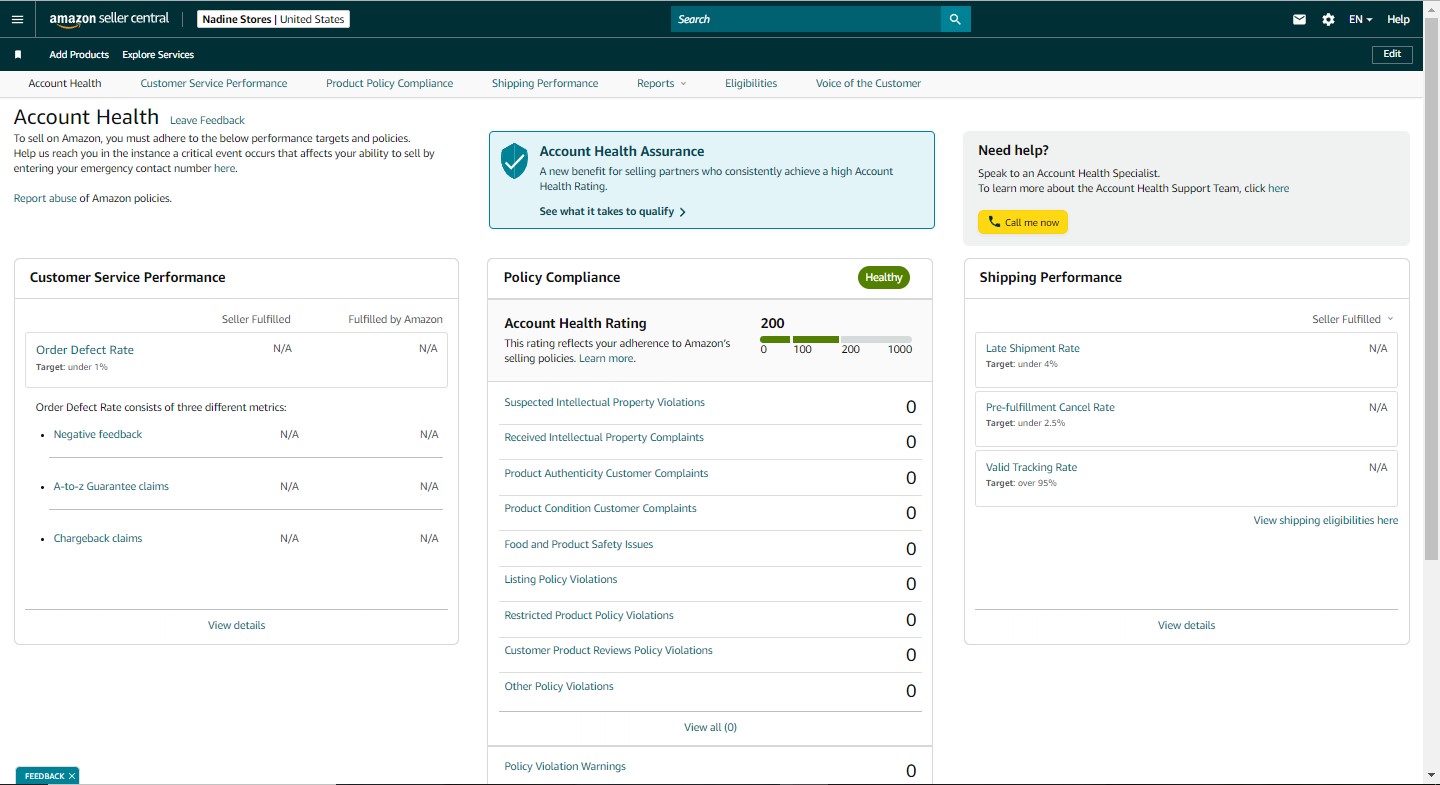Open Policy Violation Warnings
The height and width of the screenshot is (785, 1440).
point(565,766)
